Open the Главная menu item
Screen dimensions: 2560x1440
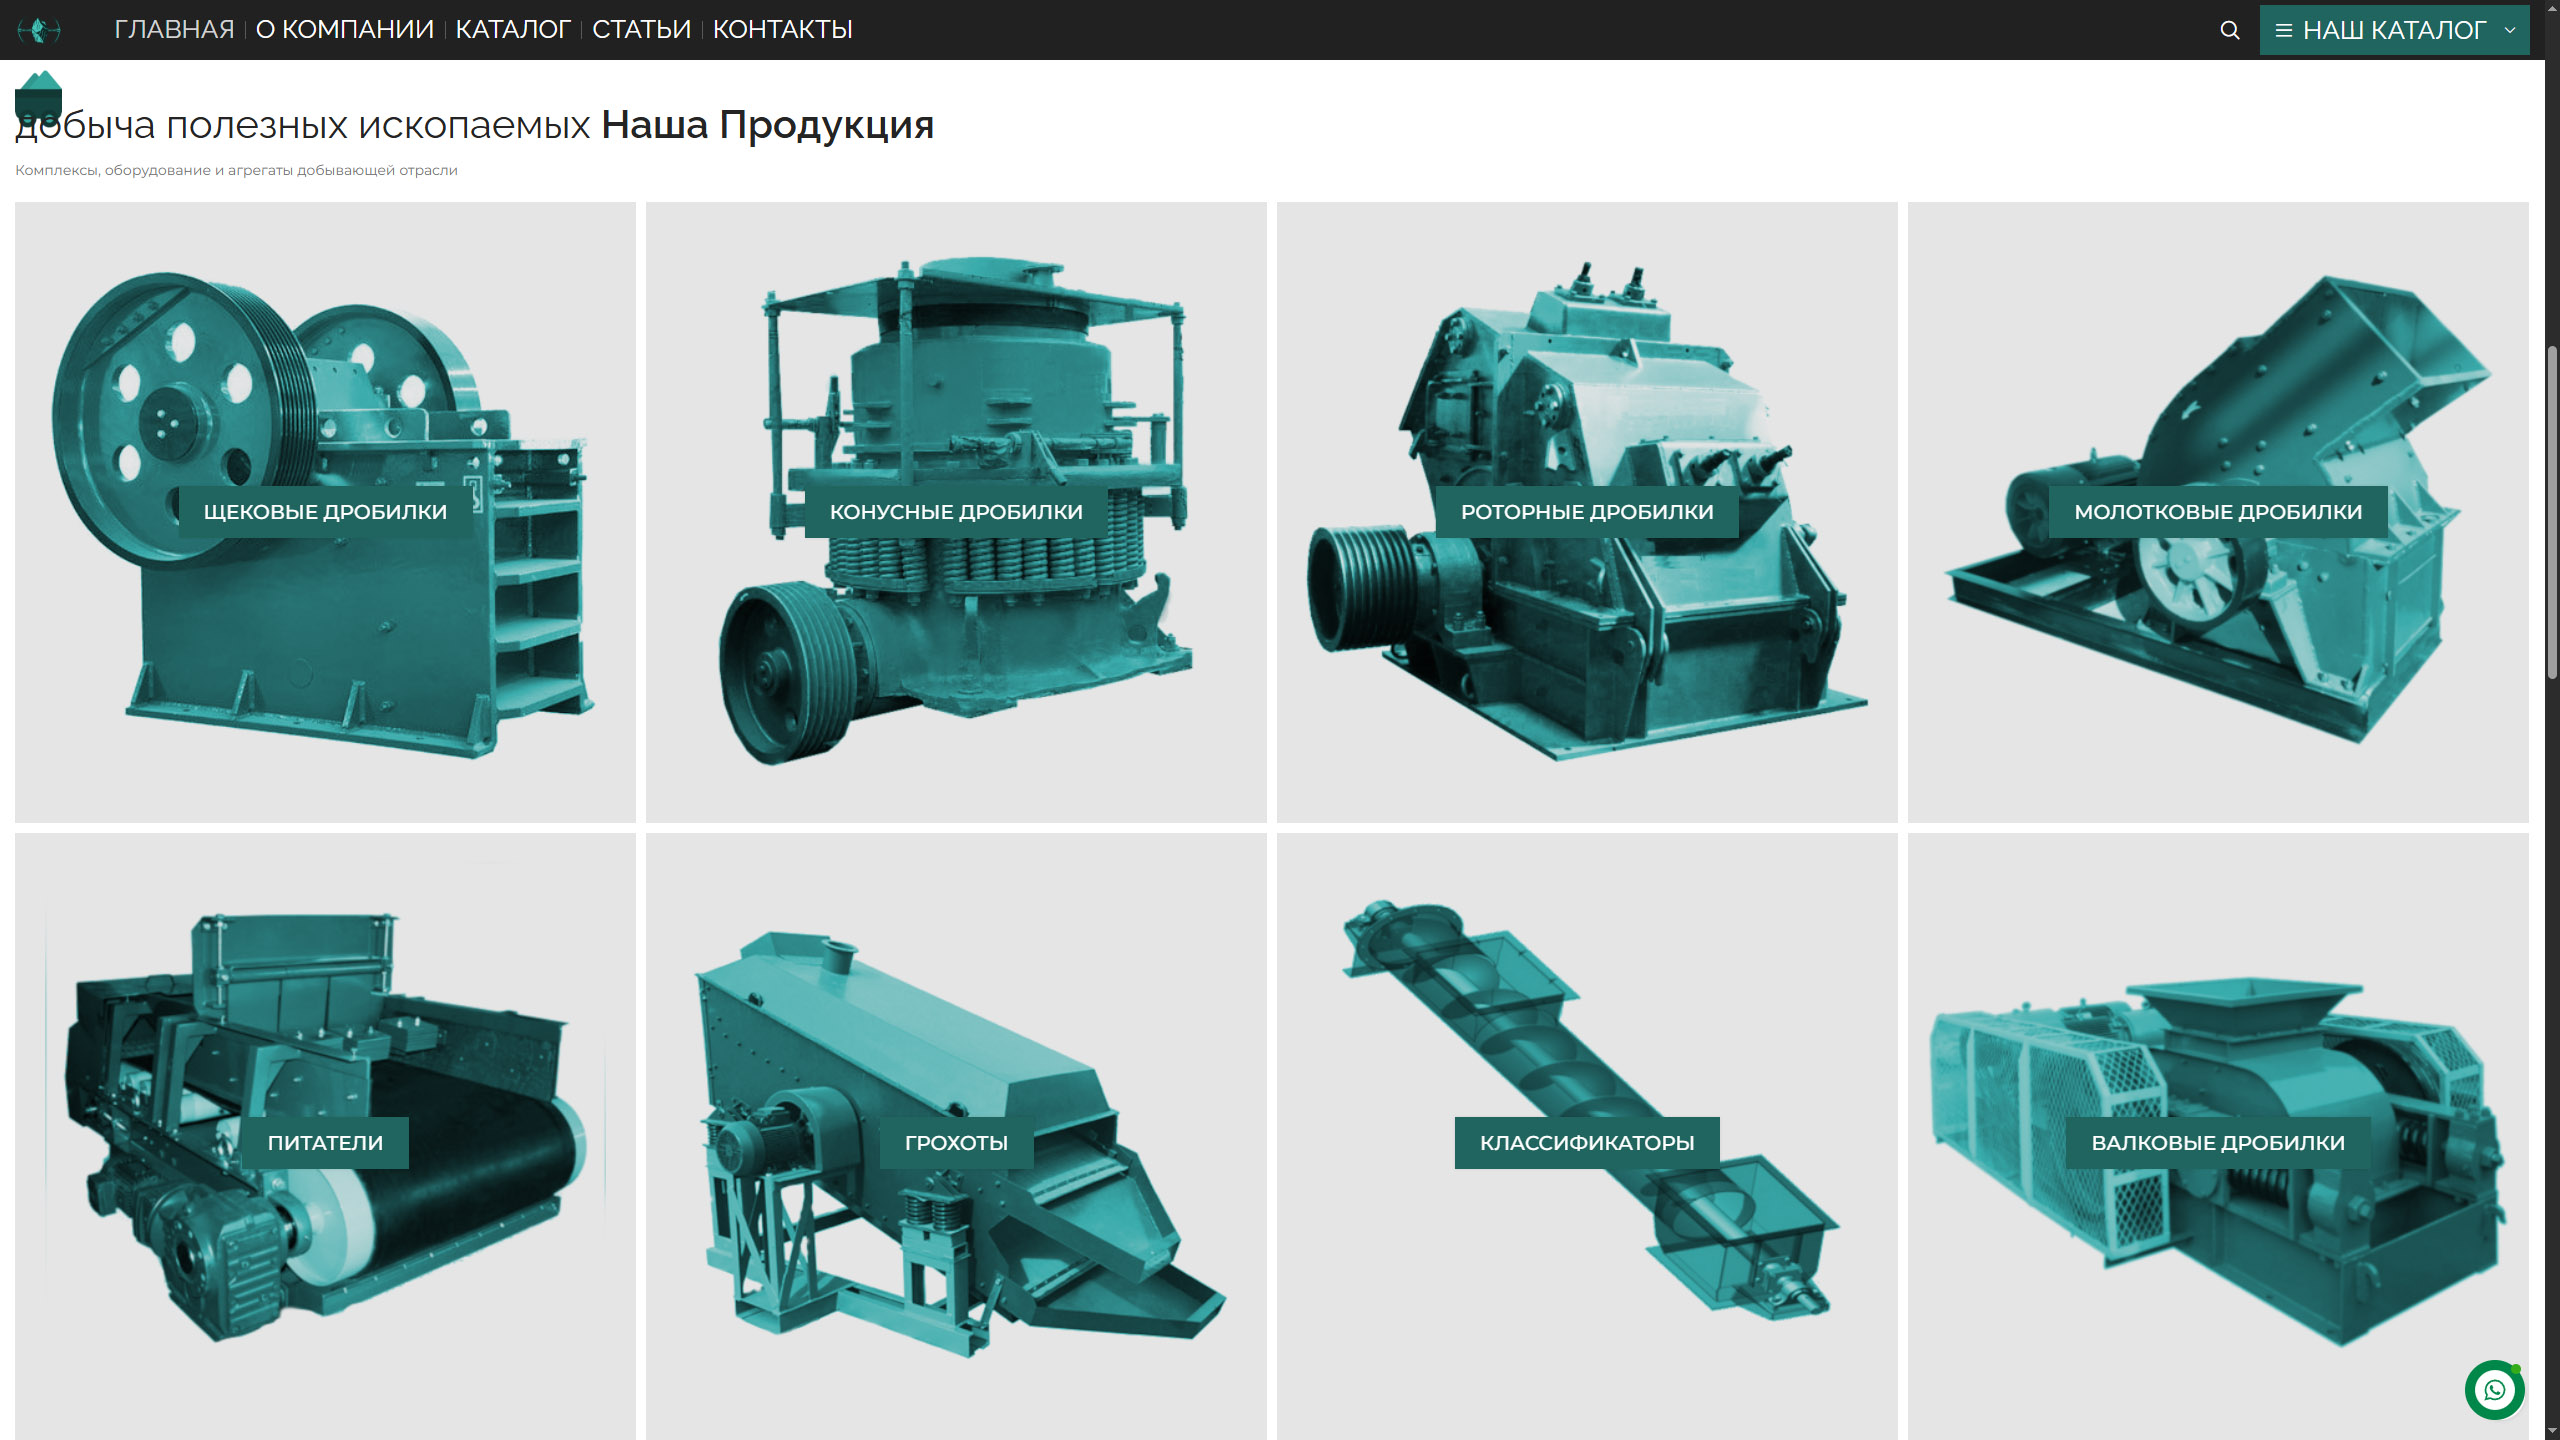click(x=174, y=30)
